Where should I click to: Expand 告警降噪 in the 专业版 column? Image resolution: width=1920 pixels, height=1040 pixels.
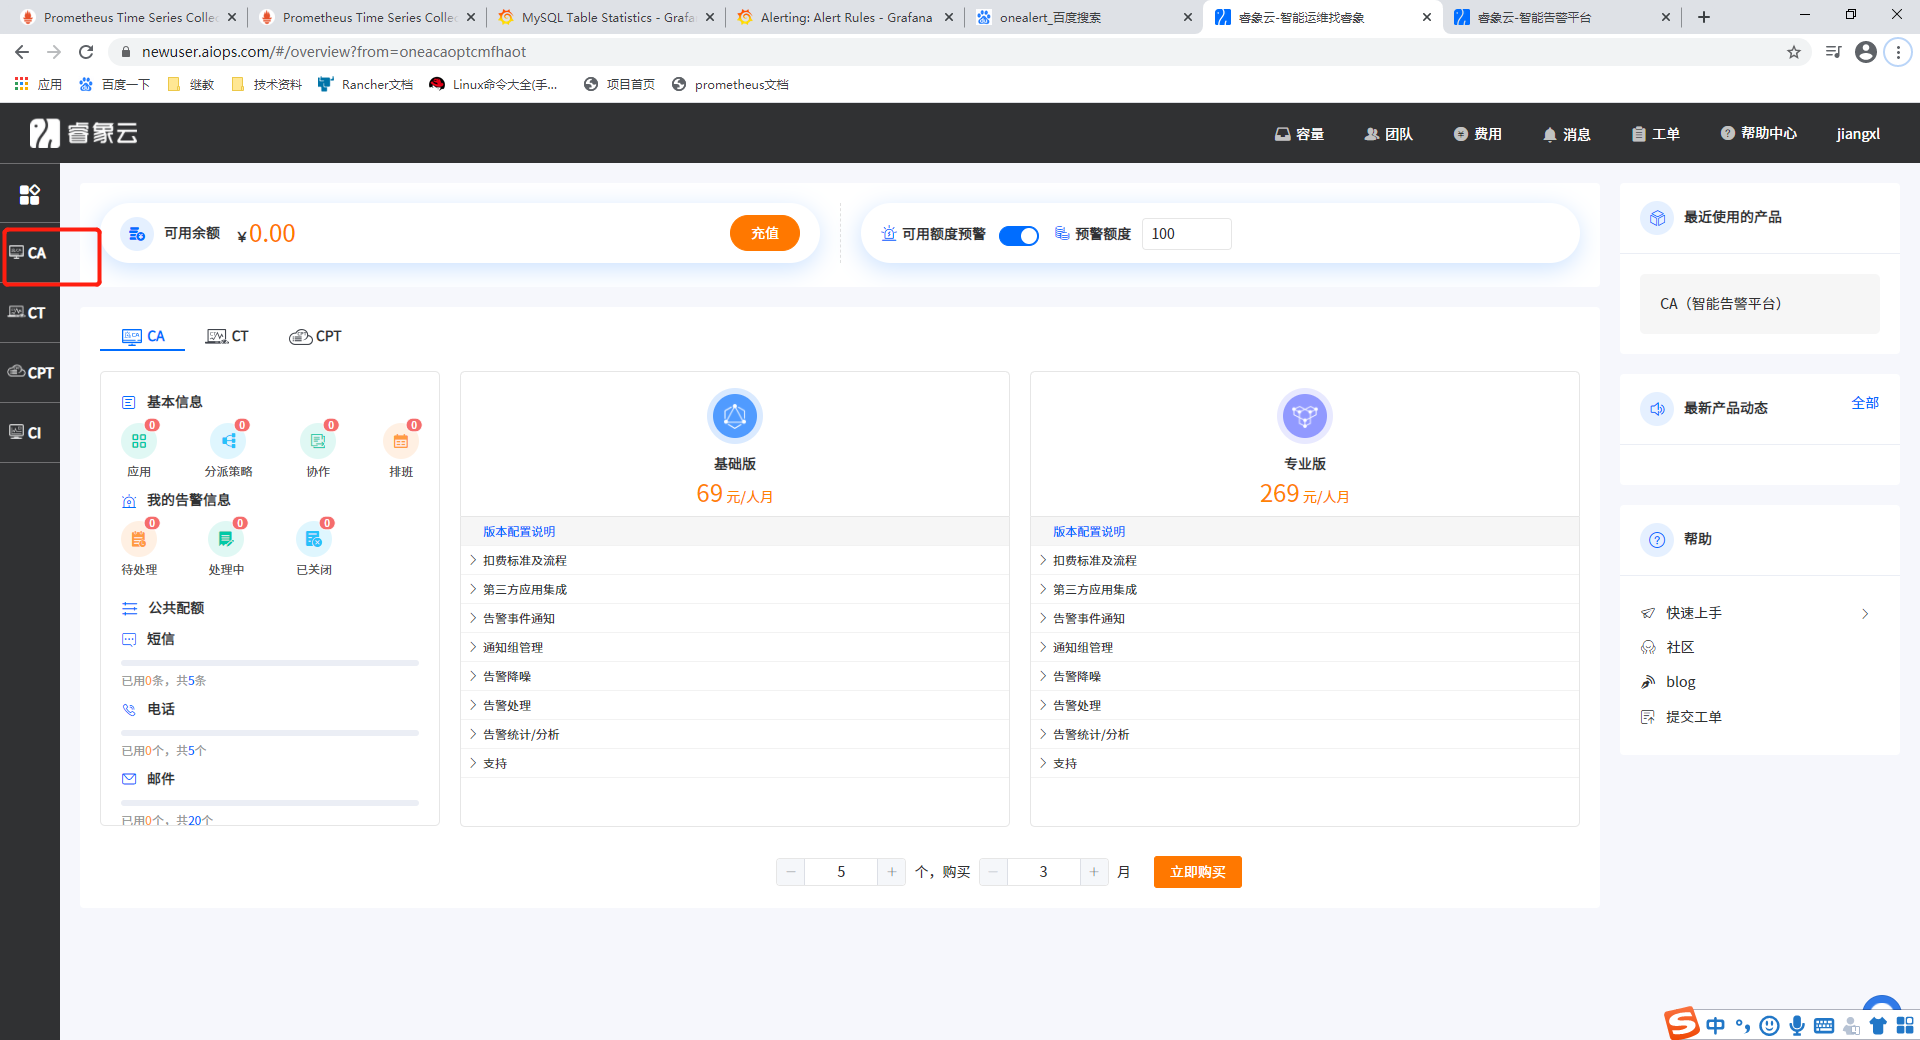[1078, 676]
